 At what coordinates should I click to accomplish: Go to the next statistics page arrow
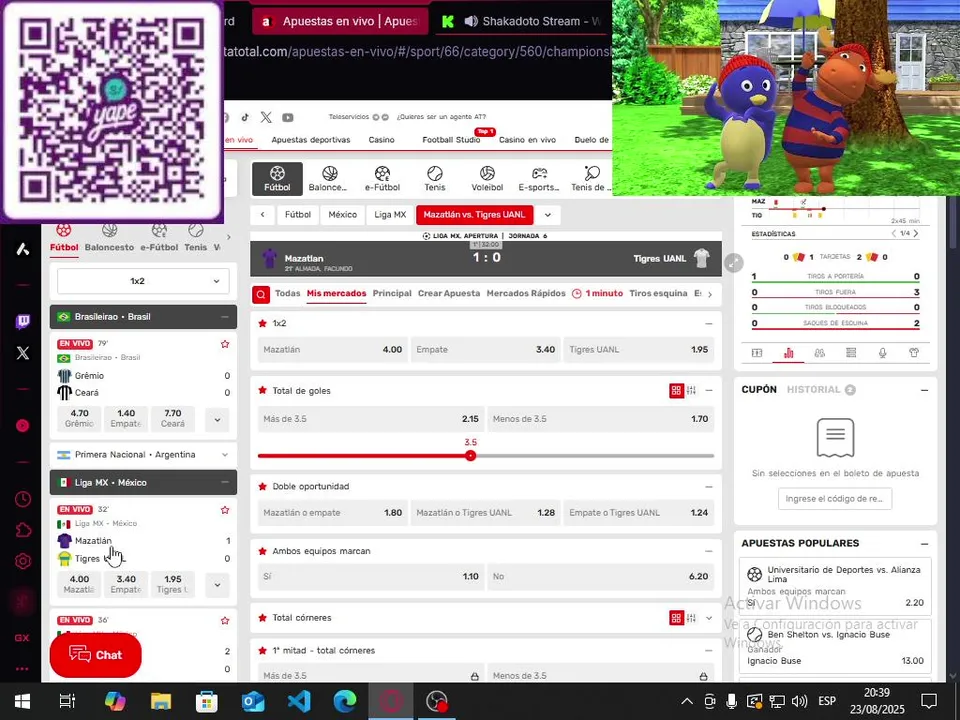916,233
